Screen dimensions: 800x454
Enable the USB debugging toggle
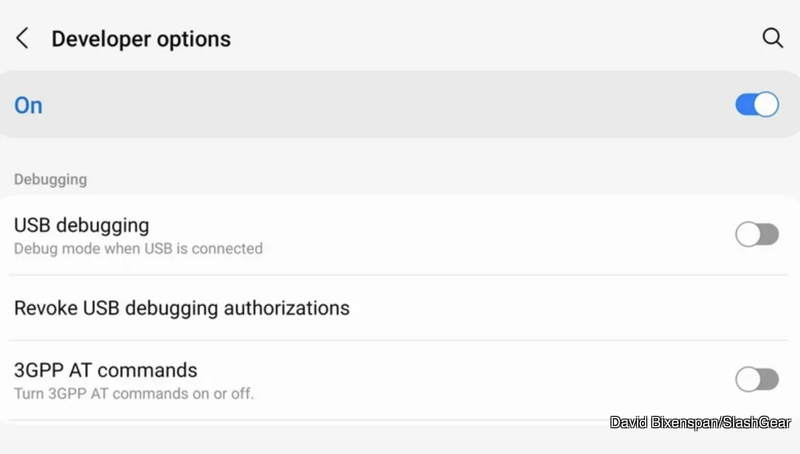pyautogui.click(x=757, y=234)
